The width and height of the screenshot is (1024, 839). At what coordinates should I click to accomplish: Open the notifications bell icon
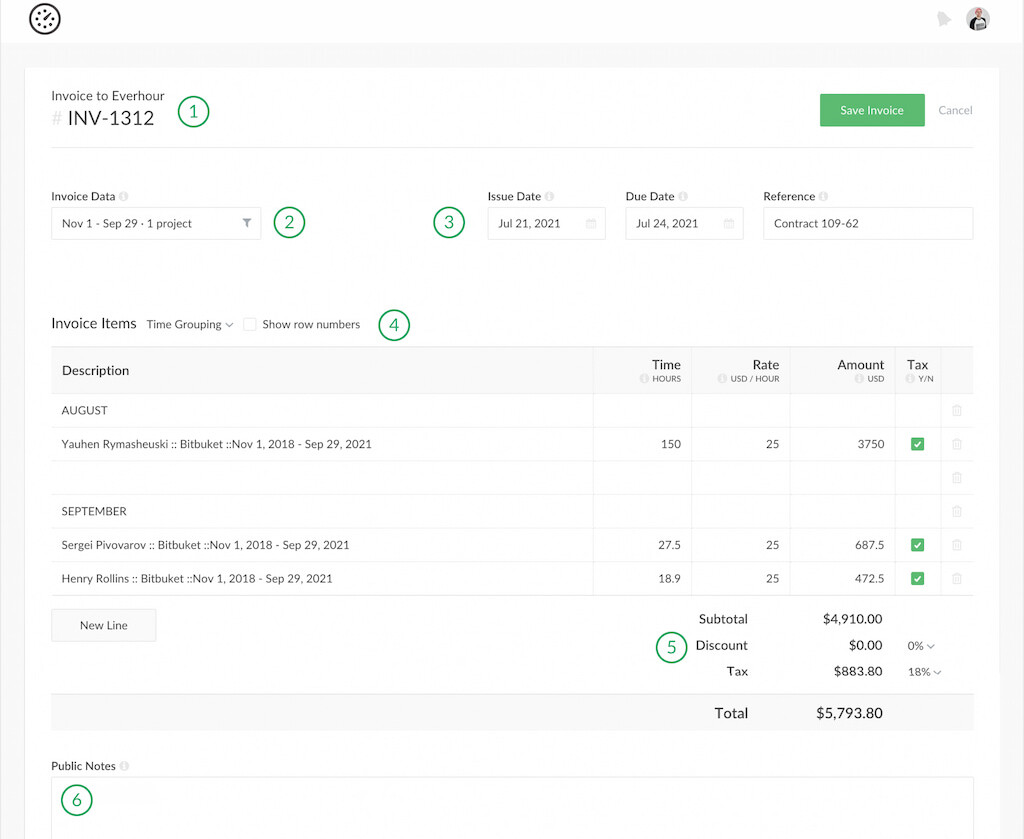[943, 19]
